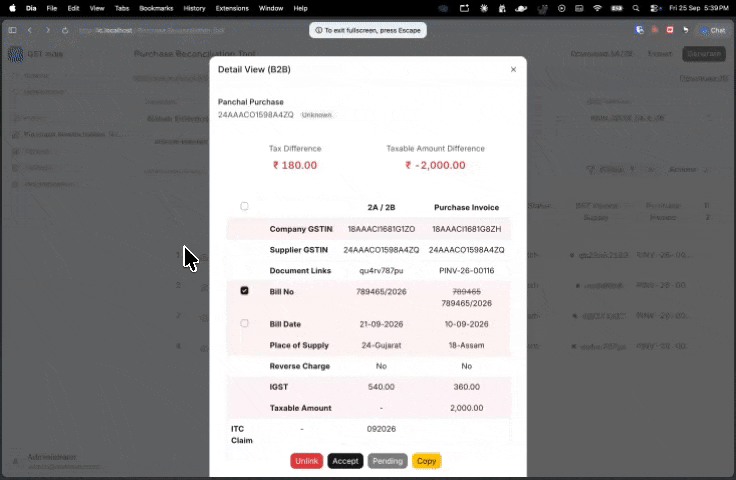Click the planet icon in the menu bar
Image resolution: width=736 pixels, height=480 pixels.
[x=521, y=8]
